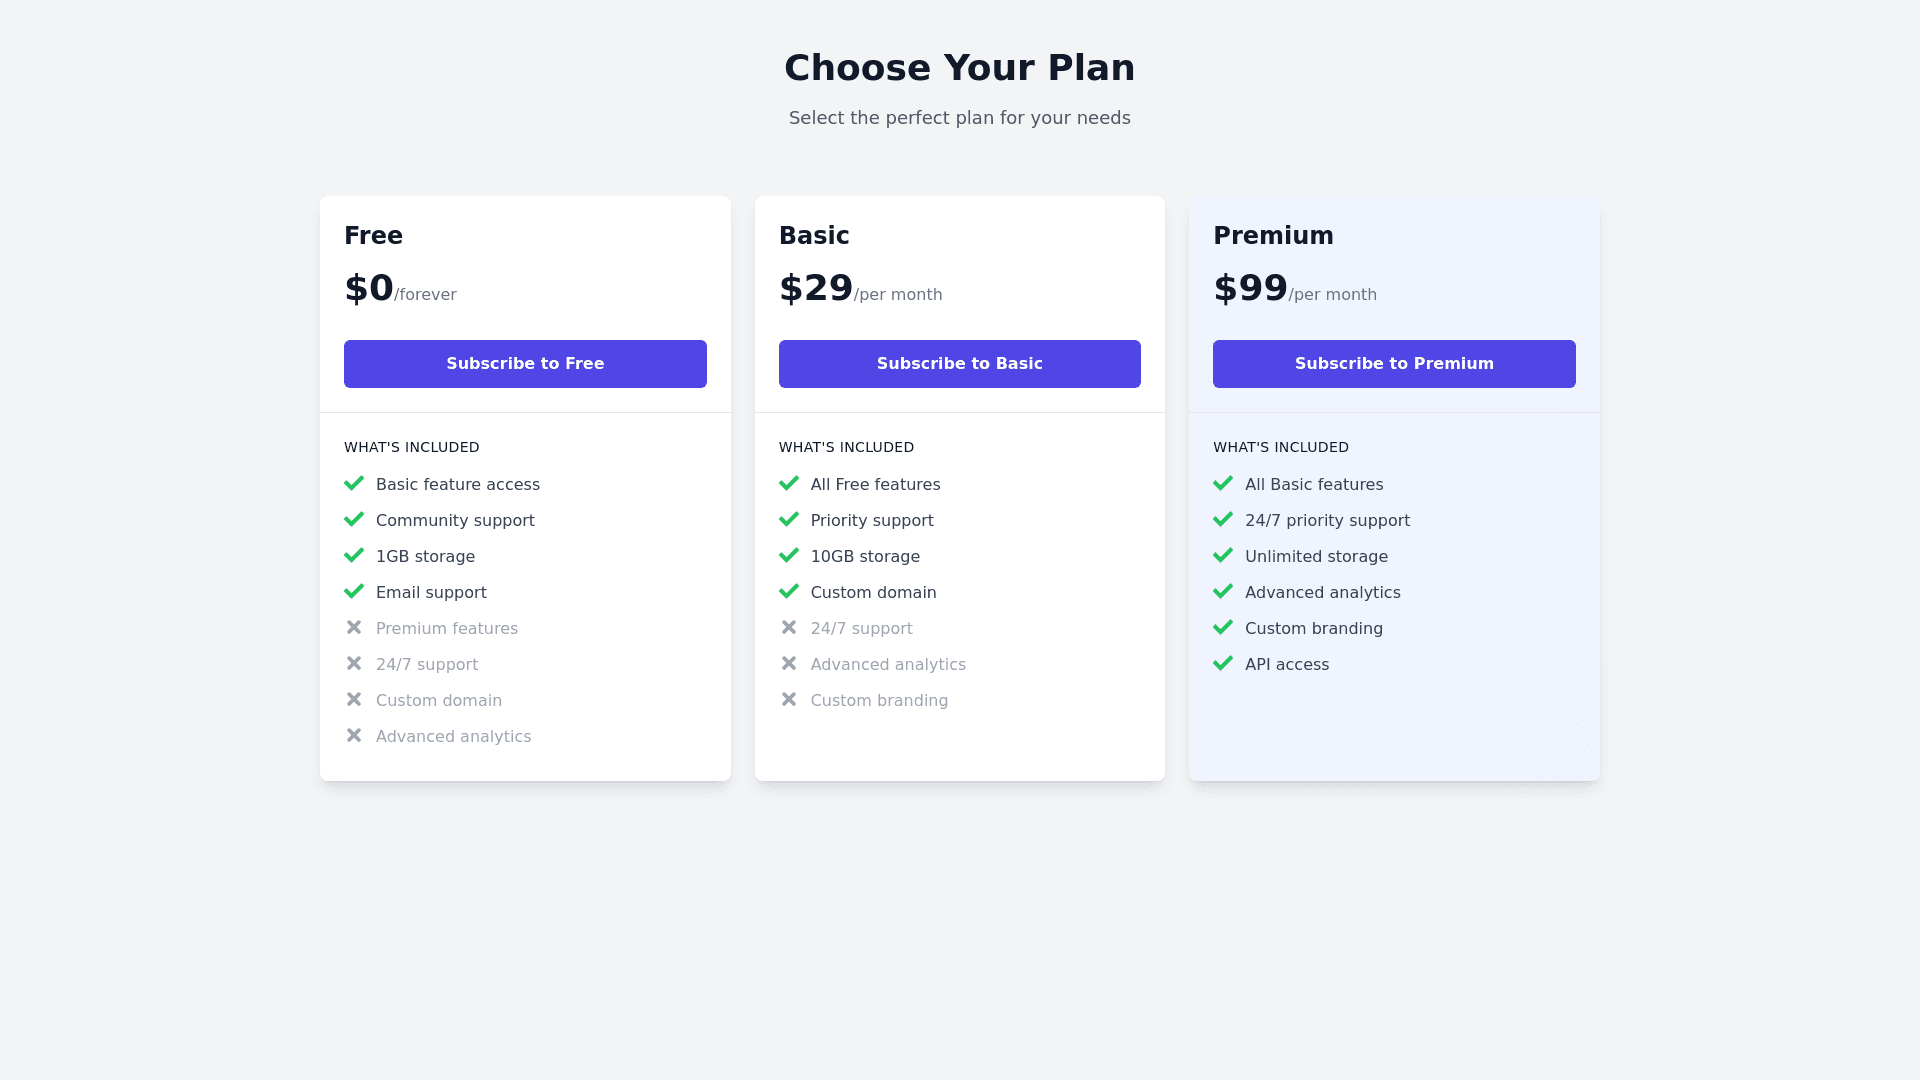Click the X icon next to Custom branding
The width and height of the screenshot is (1920, 1080).
(789, 700)
